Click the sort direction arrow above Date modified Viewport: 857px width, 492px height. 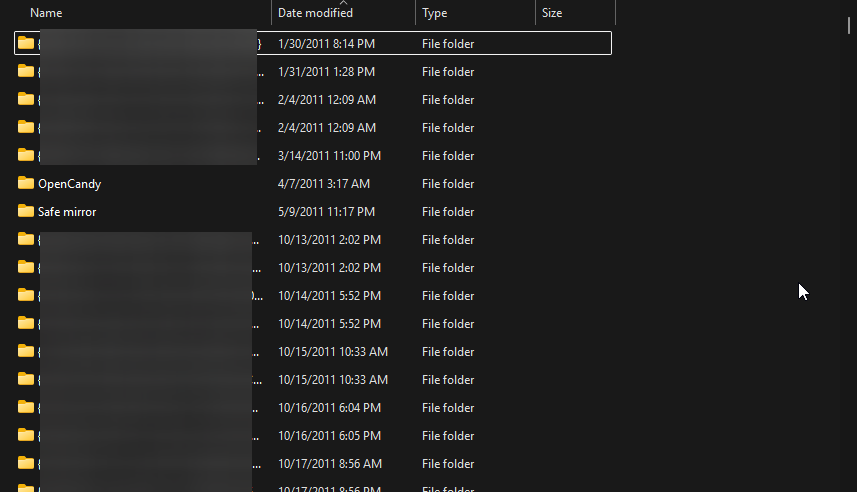[x=343, y=3]
